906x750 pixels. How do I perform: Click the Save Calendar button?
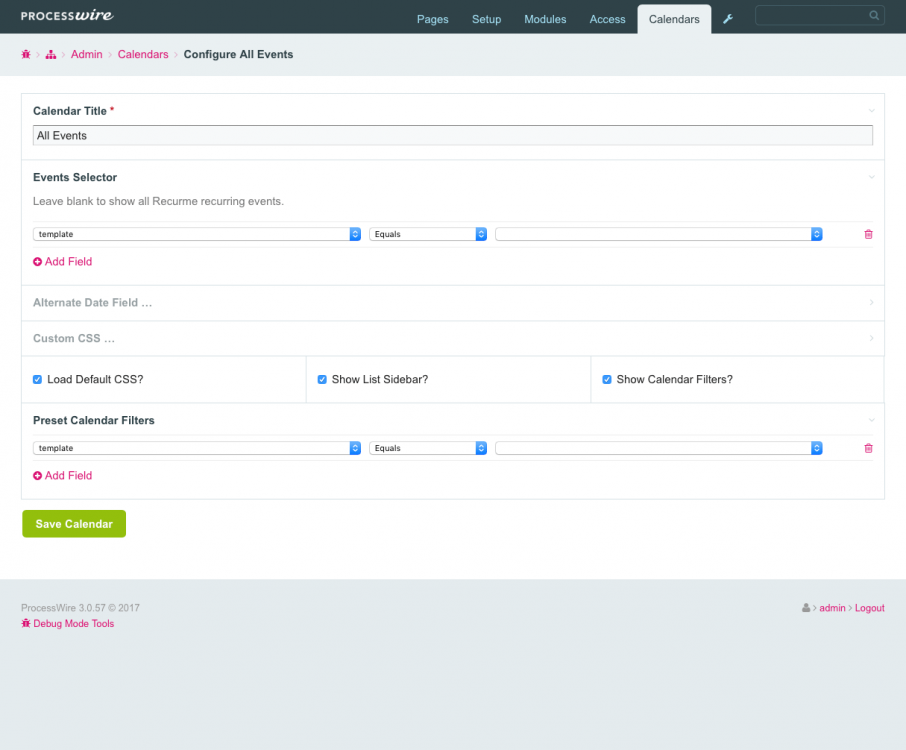tap(74, 524)
